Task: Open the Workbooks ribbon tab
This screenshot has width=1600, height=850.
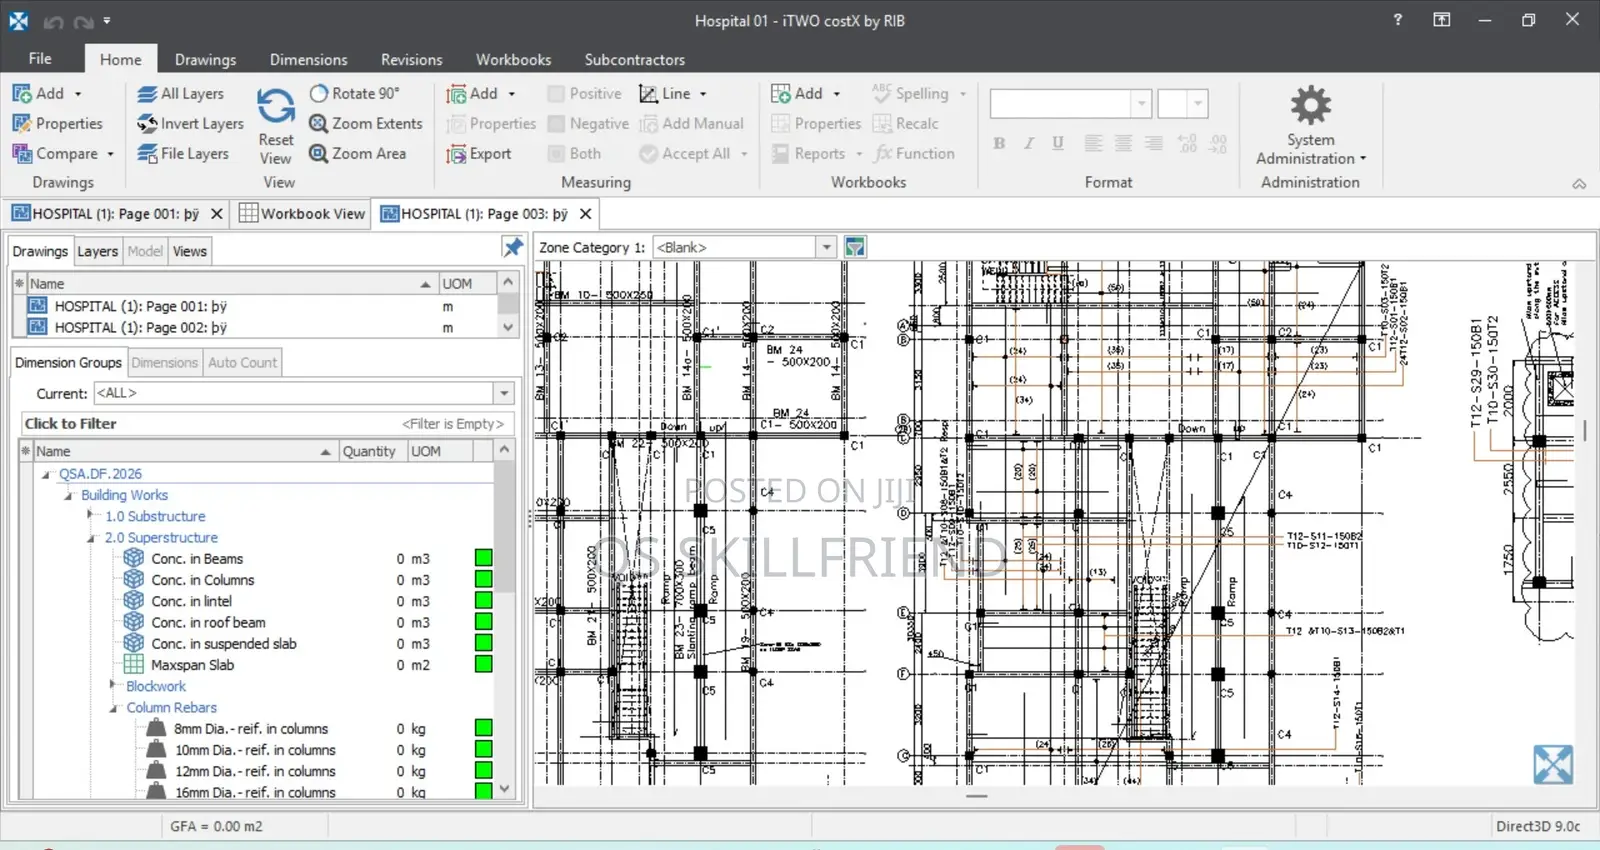Action: click(513, 60)
